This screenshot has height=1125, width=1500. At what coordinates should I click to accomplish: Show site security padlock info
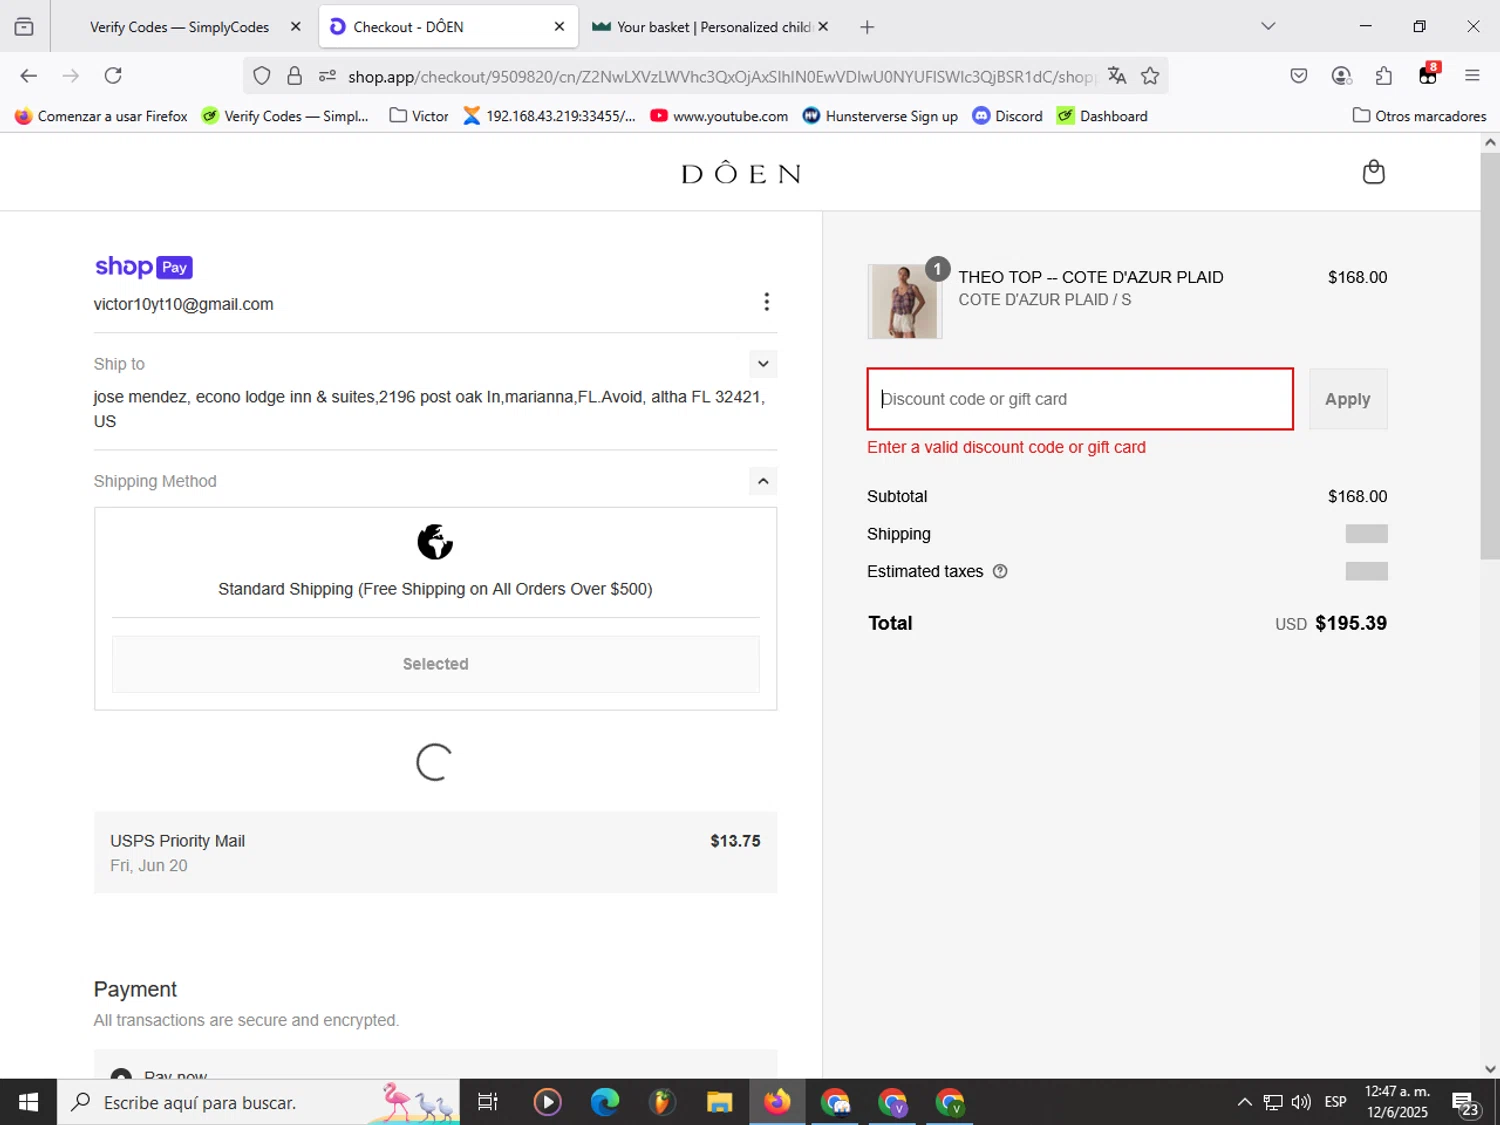[x=294, y=76]
